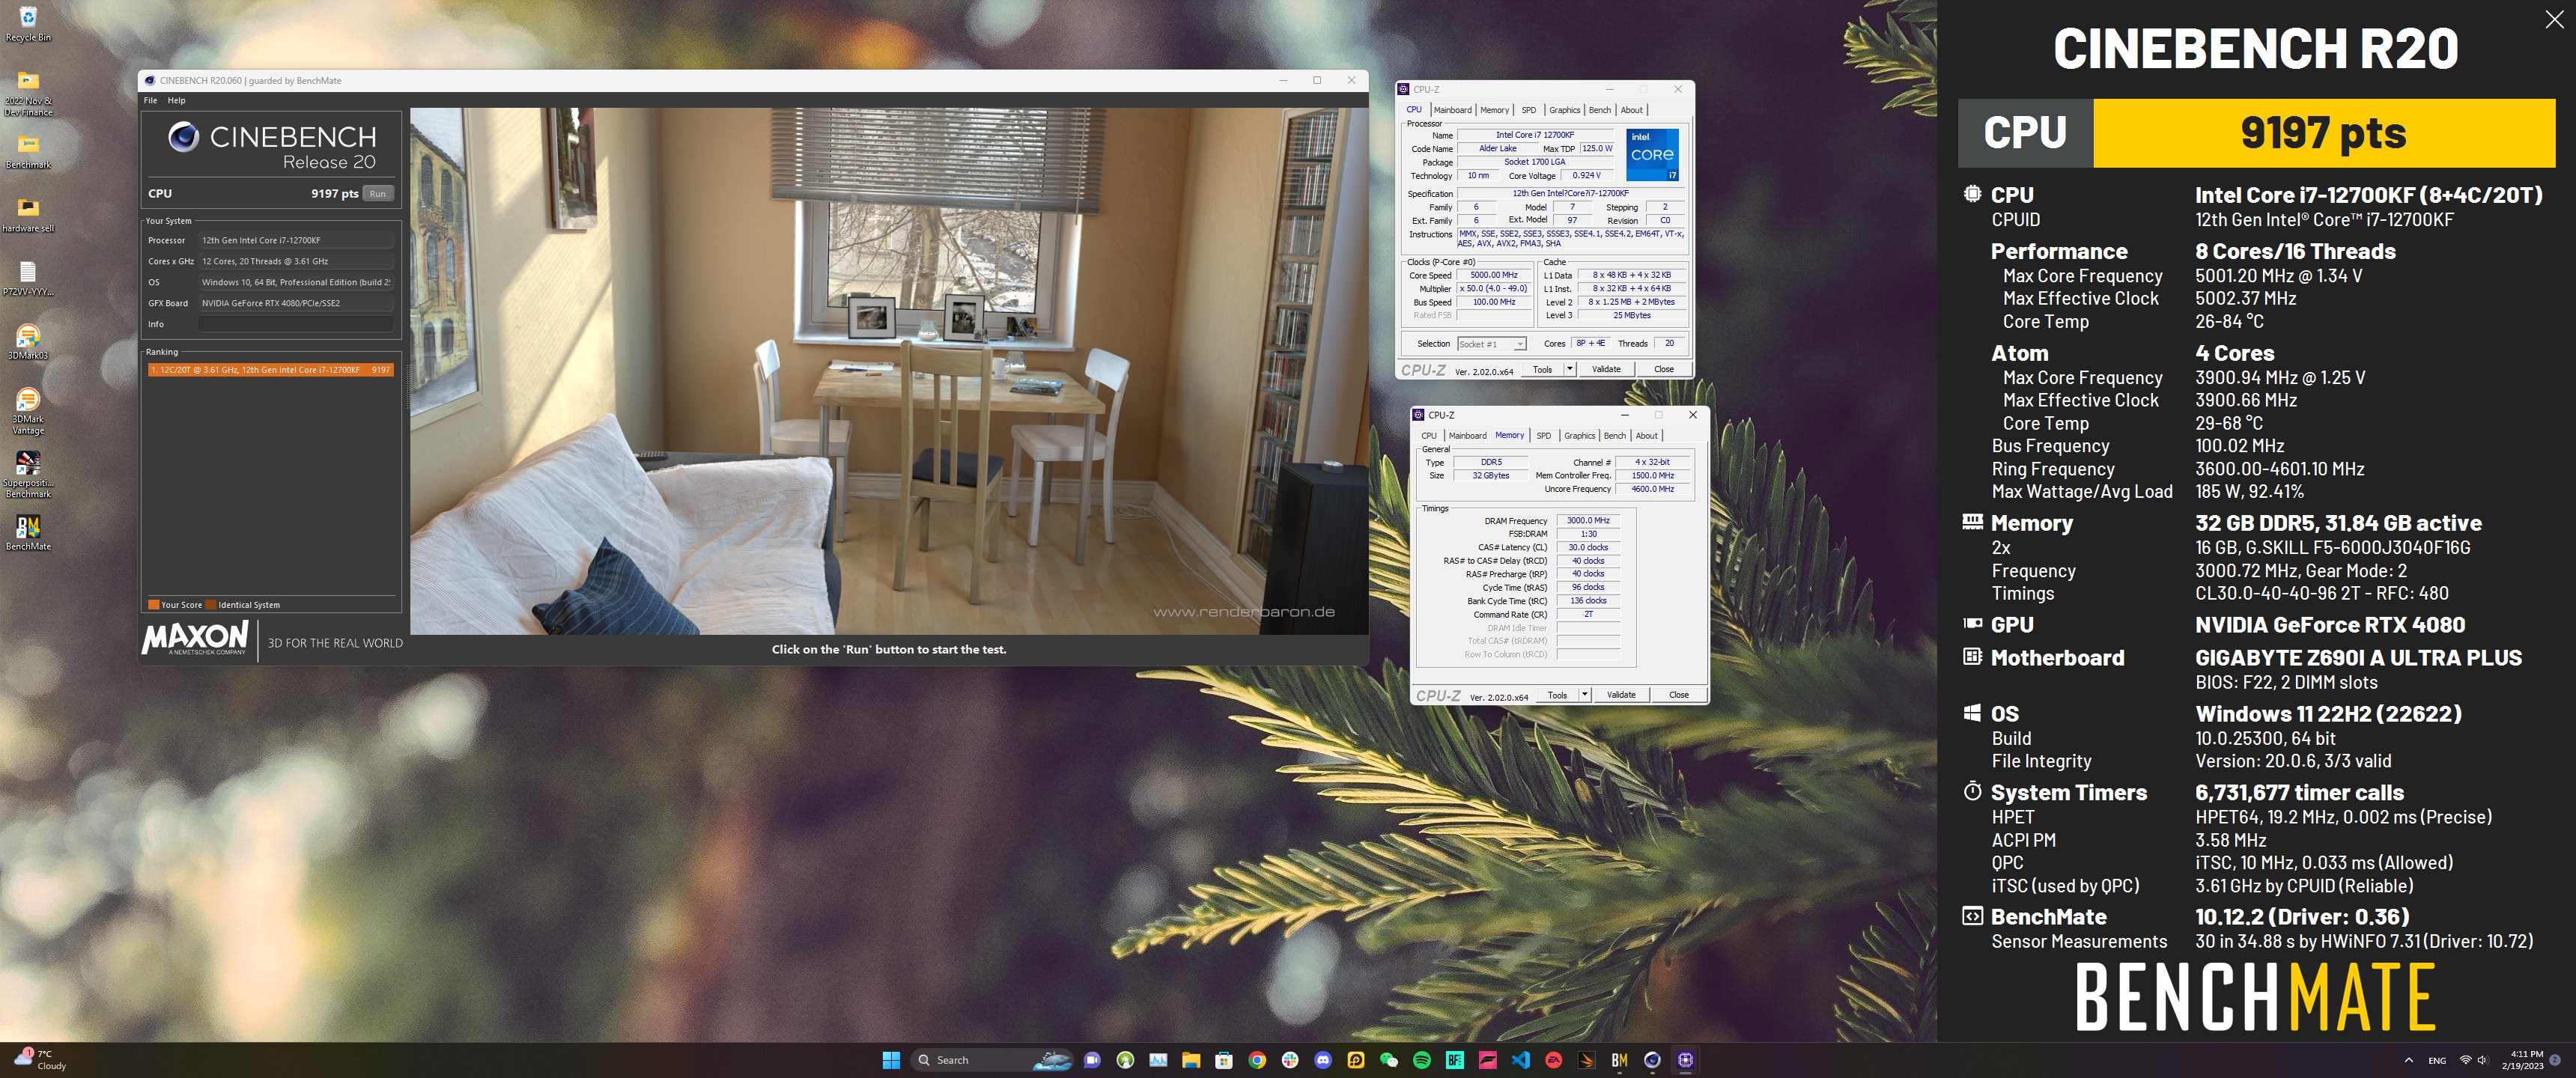Click the Run button next to CPU score
This screenshot has width=2576, height=1078.
pyautogui.click(x=377, y=194)
